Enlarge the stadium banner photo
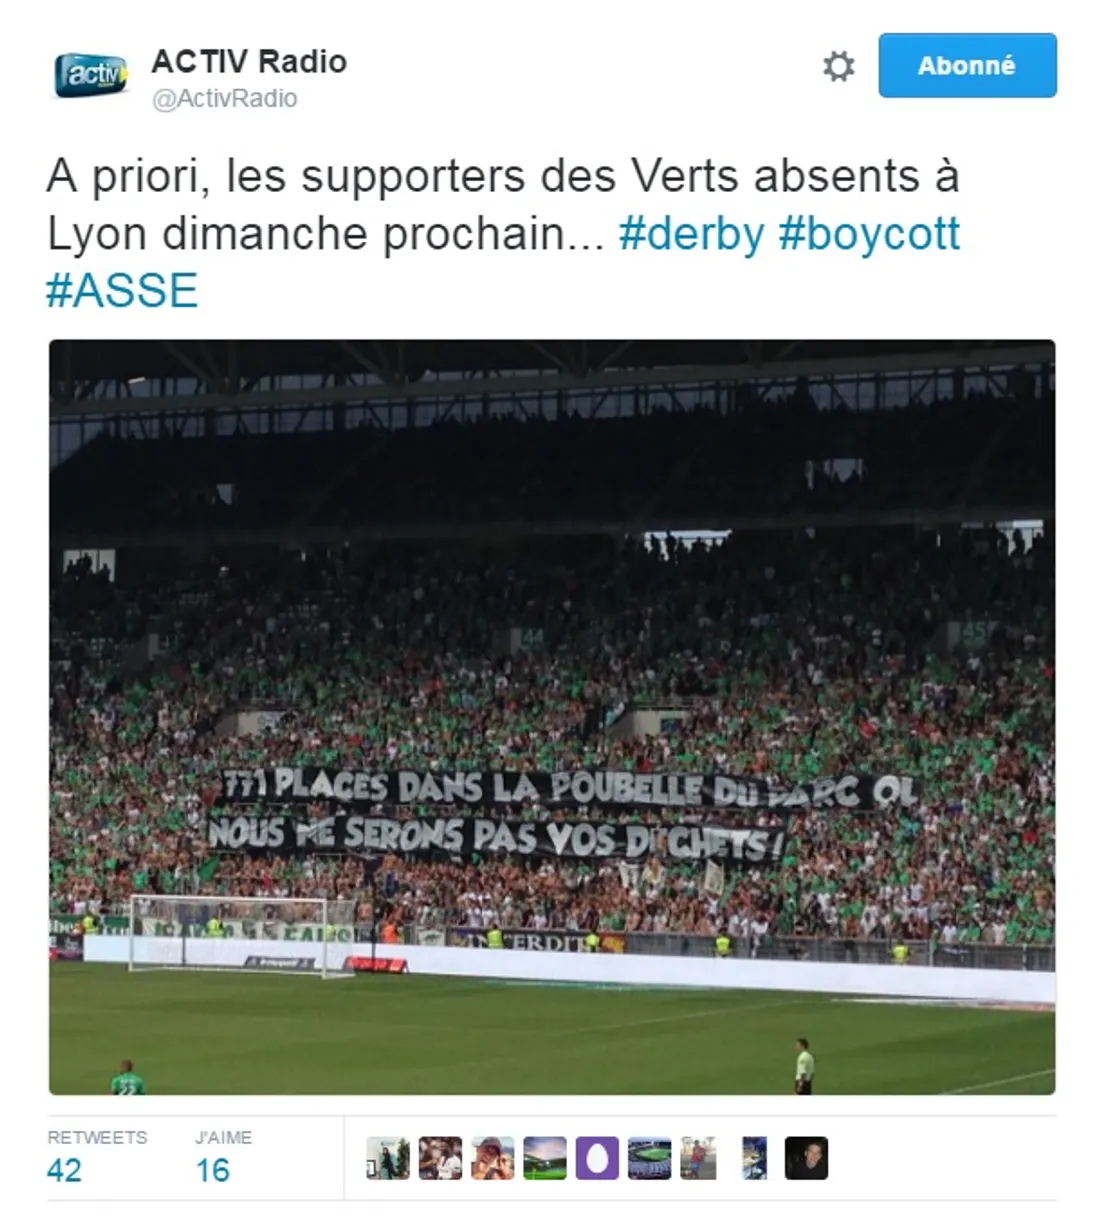 (552, 717)
